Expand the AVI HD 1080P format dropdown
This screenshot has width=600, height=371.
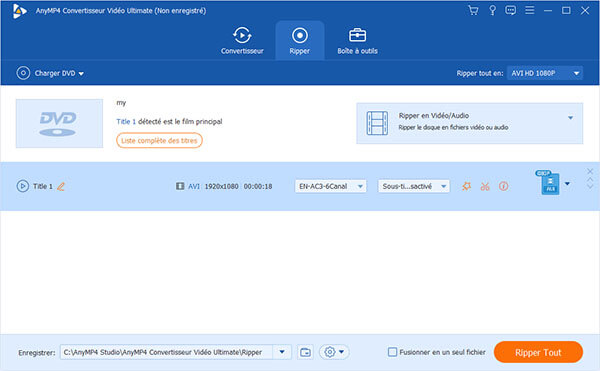click(545, 73)
